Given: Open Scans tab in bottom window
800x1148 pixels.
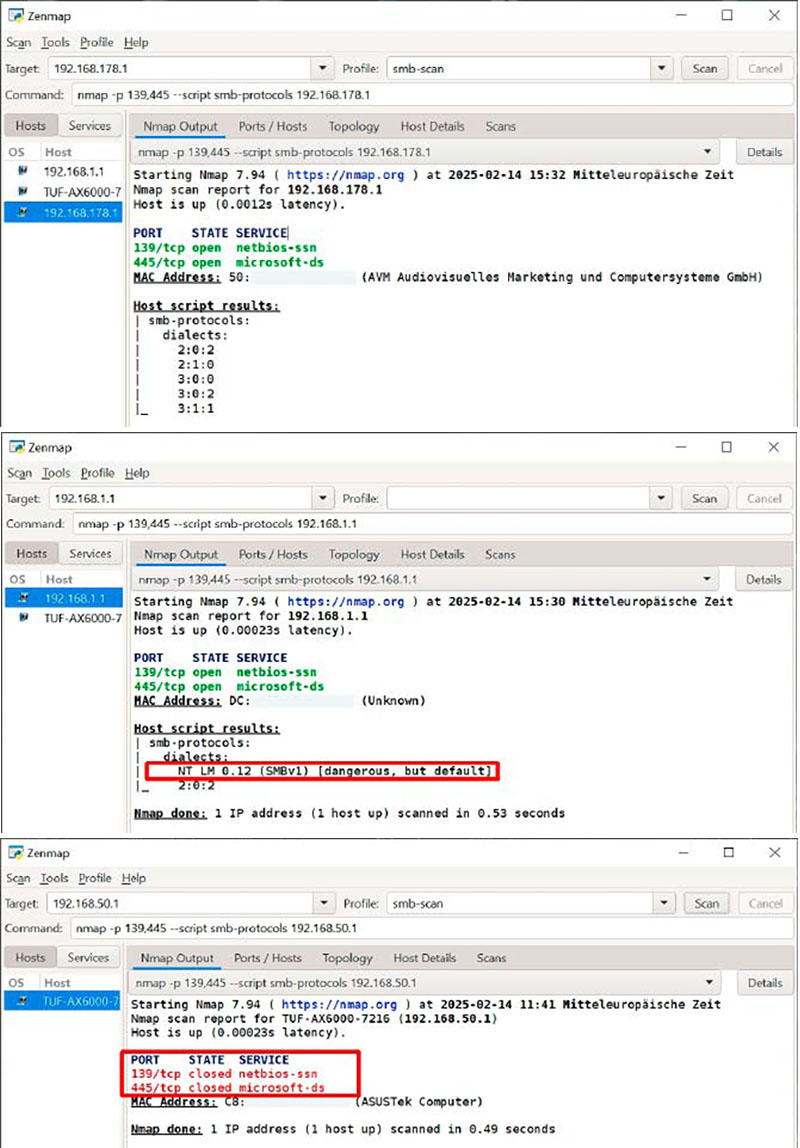Looking at the screenshot, I should tap(491, 958).
